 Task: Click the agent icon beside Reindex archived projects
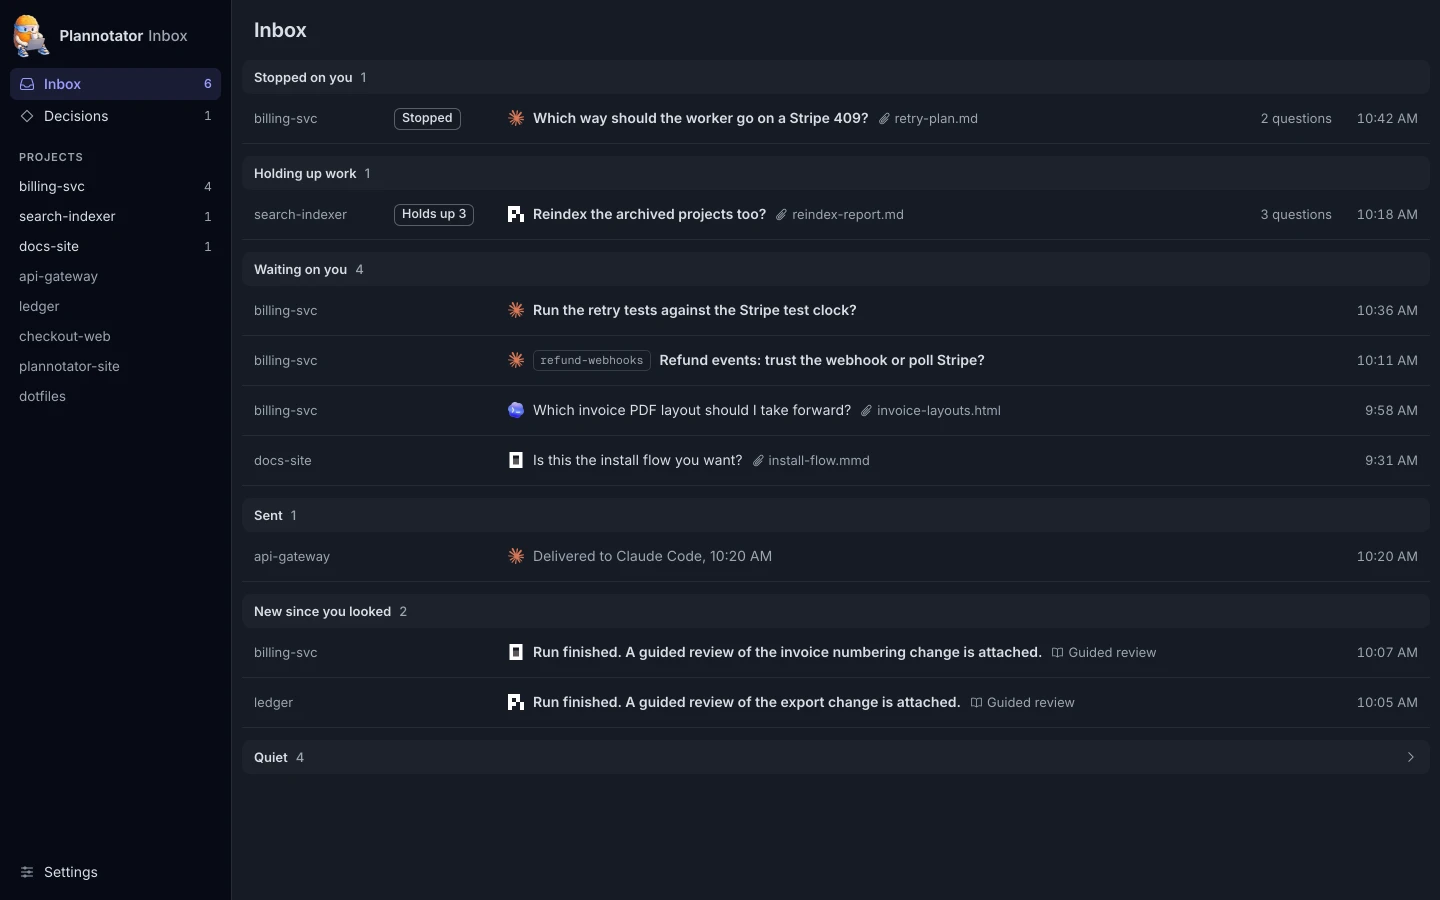(x=516, y=214)
